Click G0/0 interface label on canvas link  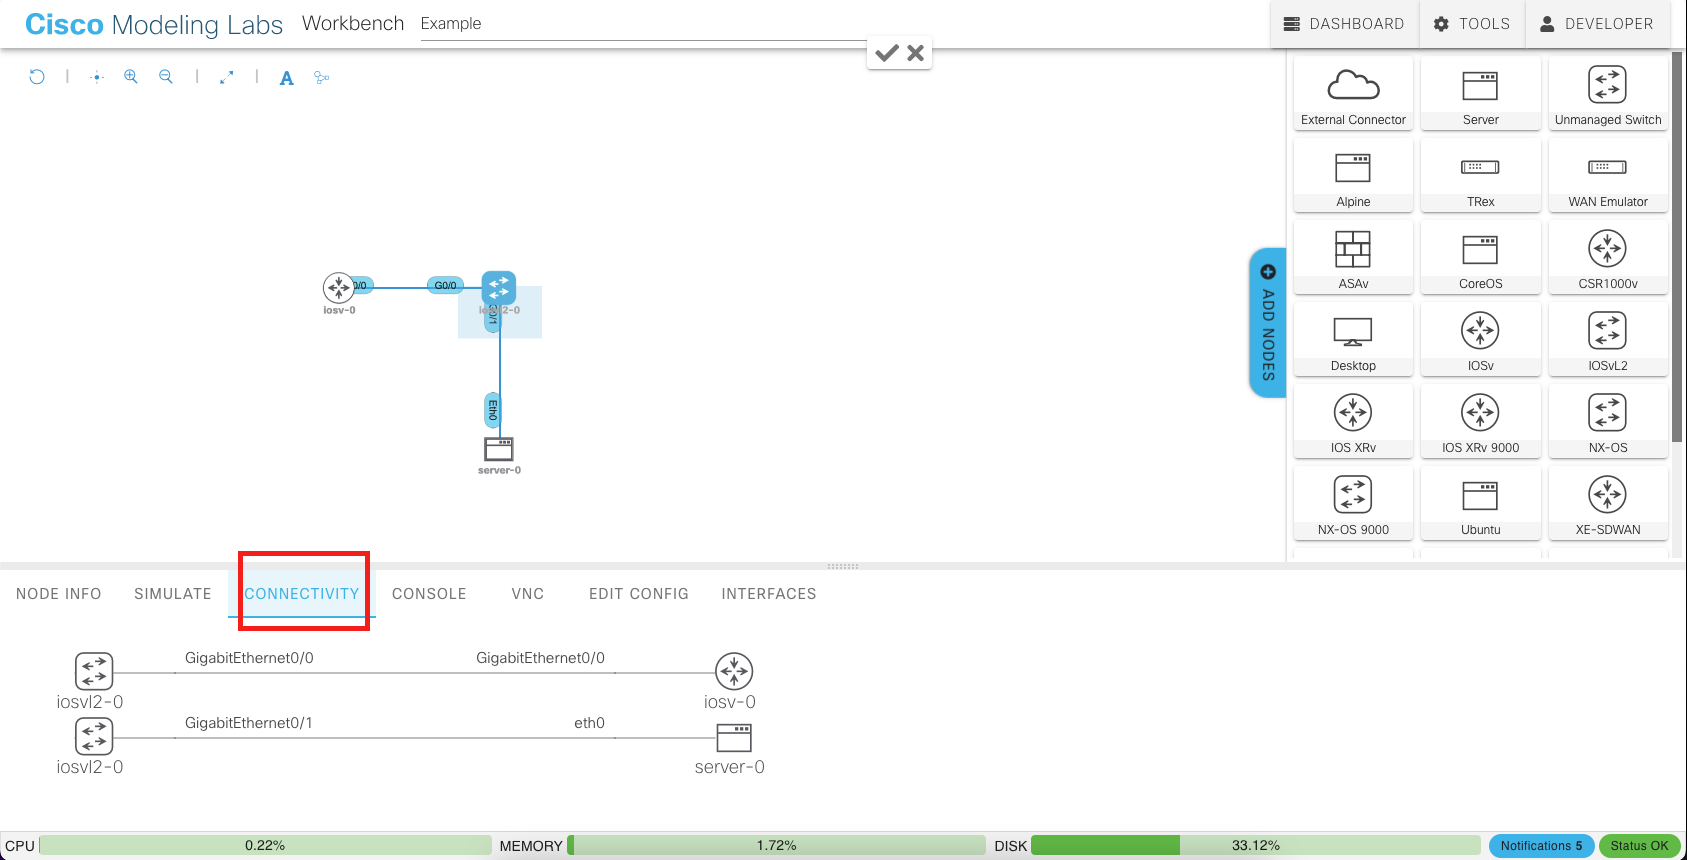(445, 286)
